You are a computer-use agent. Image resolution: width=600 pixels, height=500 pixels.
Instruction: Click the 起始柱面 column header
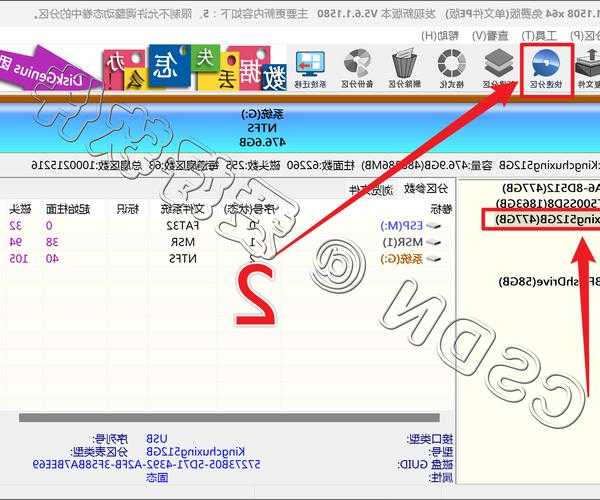[x=68, y=209]
